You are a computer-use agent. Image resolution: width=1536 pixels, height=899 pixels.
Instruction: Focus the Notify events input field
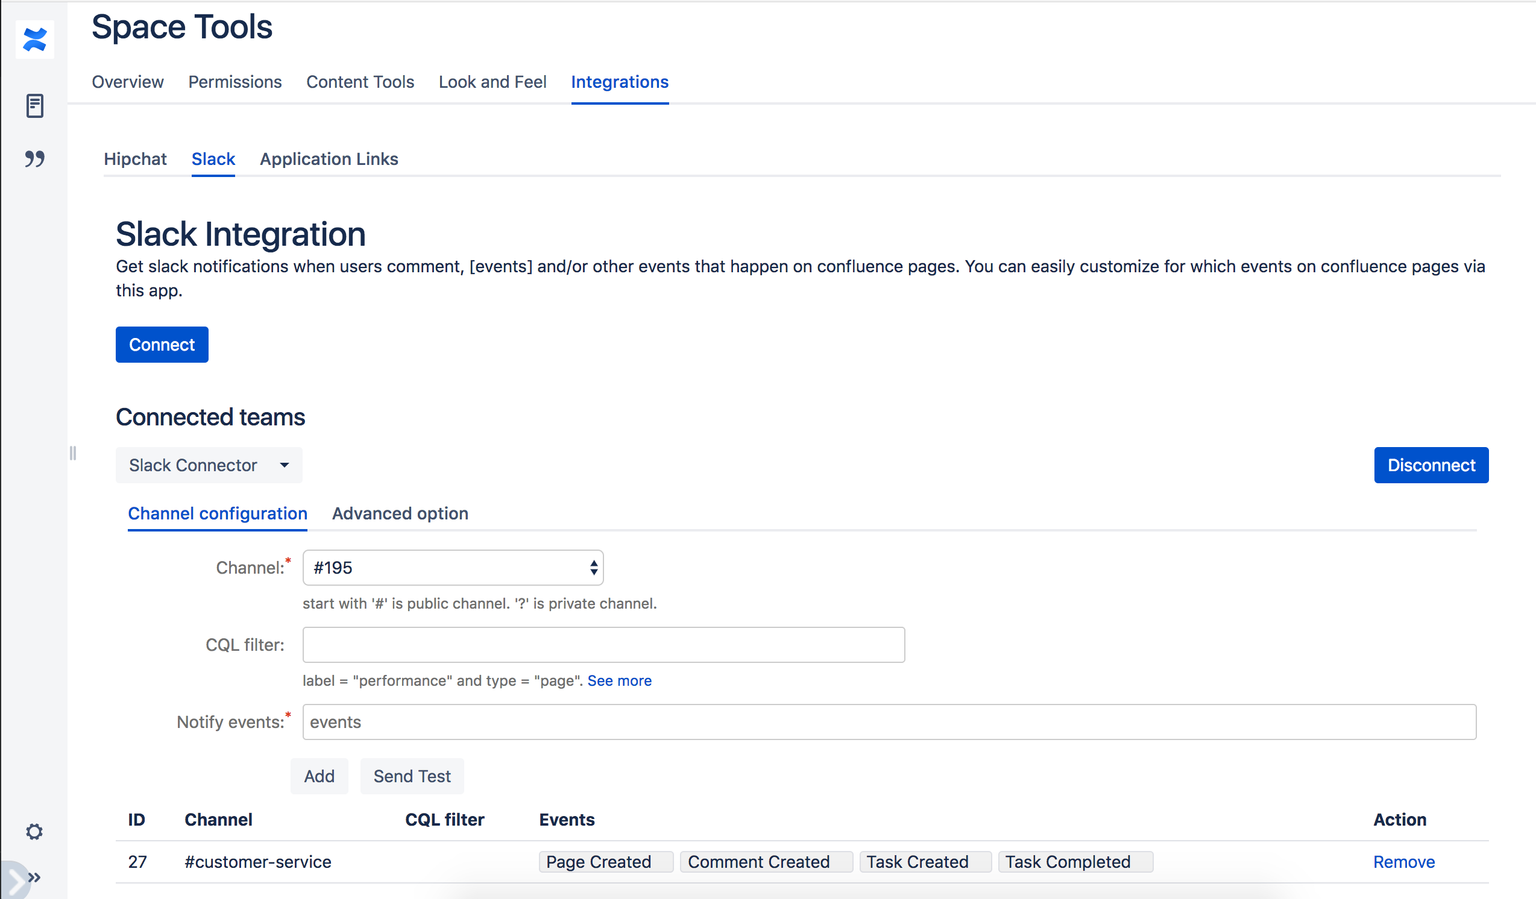point(889,722)
